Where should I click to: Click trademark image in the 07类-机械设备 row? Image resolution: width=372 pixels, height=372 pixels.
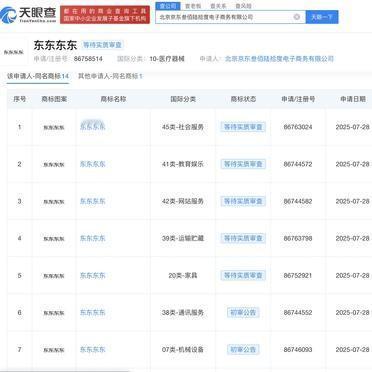[x=54, y=350]
